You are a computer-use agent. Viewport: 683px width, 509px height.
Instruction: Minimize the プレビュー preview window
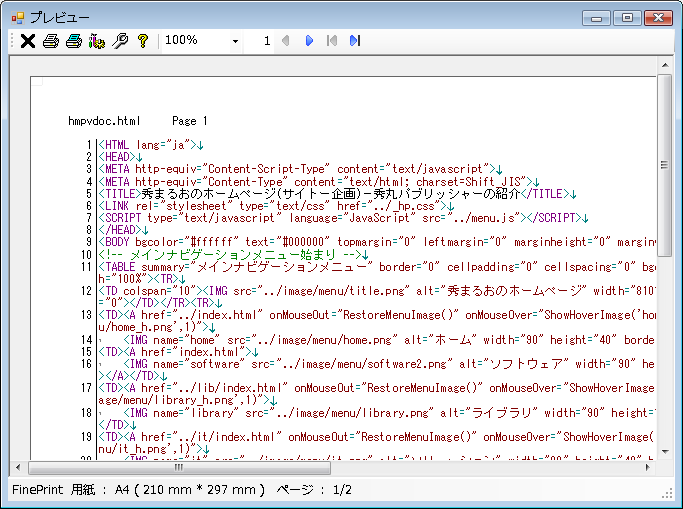(598, 17)
